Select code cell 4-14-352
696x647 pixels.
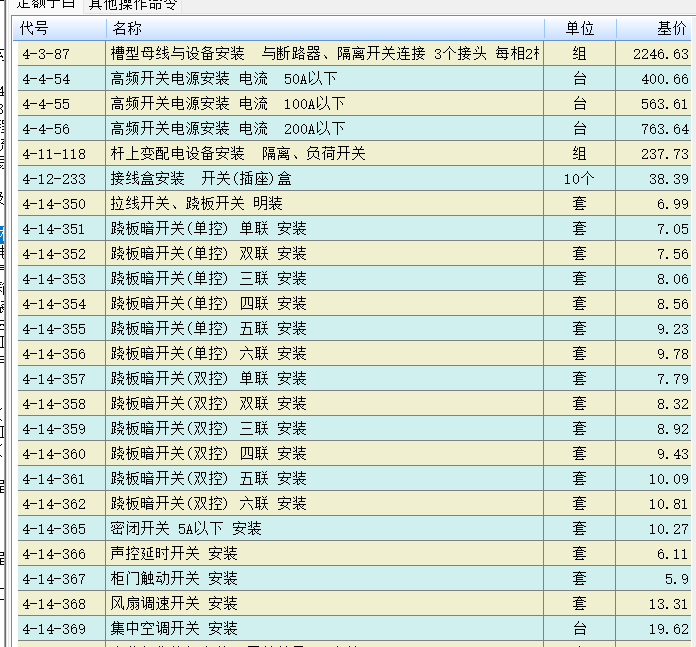(62, 254)
